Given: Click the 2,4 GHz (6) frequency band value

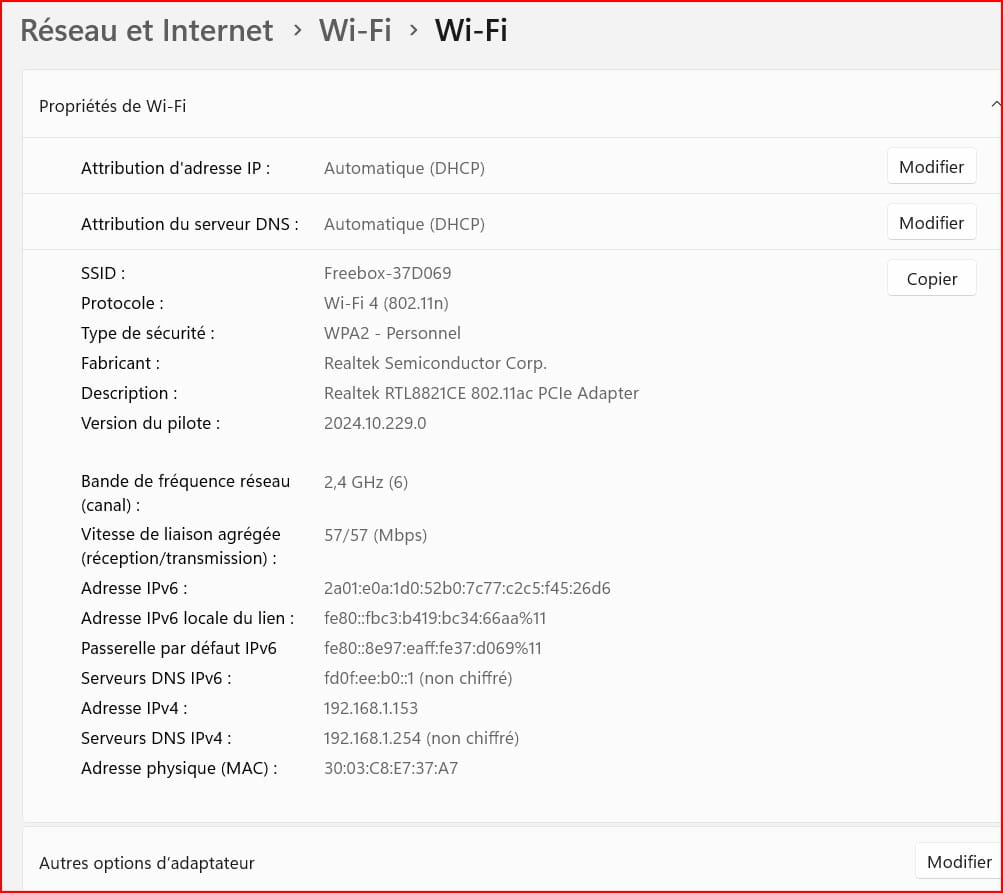Looking at the screenshot, I should point(366,482).
